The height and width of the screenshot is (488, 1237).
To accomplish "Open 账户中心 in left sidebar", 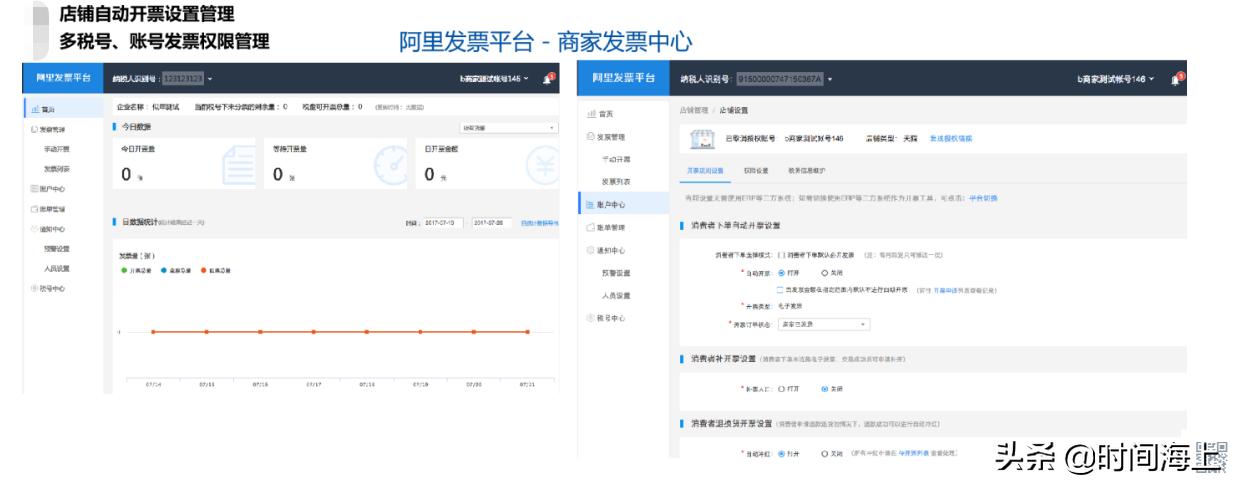I will coord(53,189).
